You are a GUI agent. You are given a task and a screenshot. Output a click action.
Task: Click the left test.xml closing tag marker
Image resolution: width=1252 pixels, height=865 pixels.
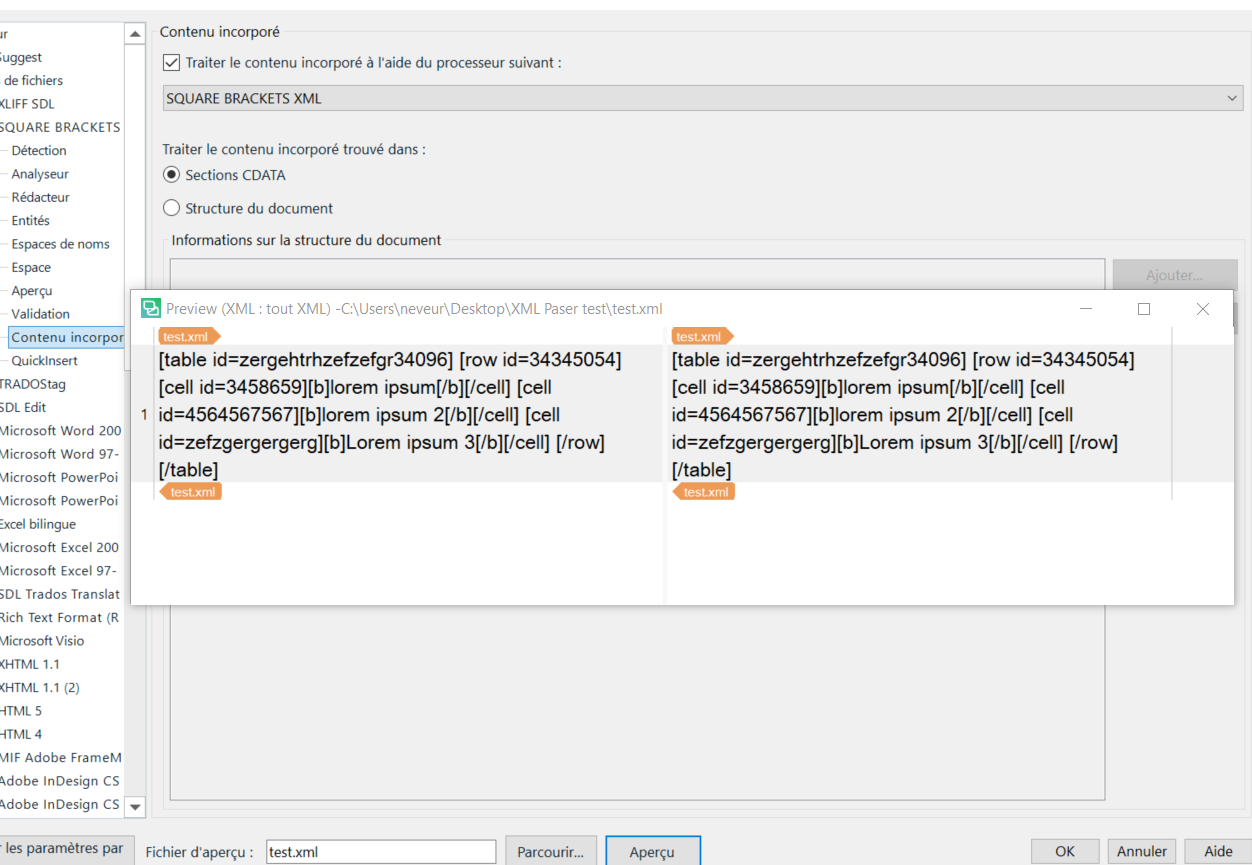tap(190, 492)
